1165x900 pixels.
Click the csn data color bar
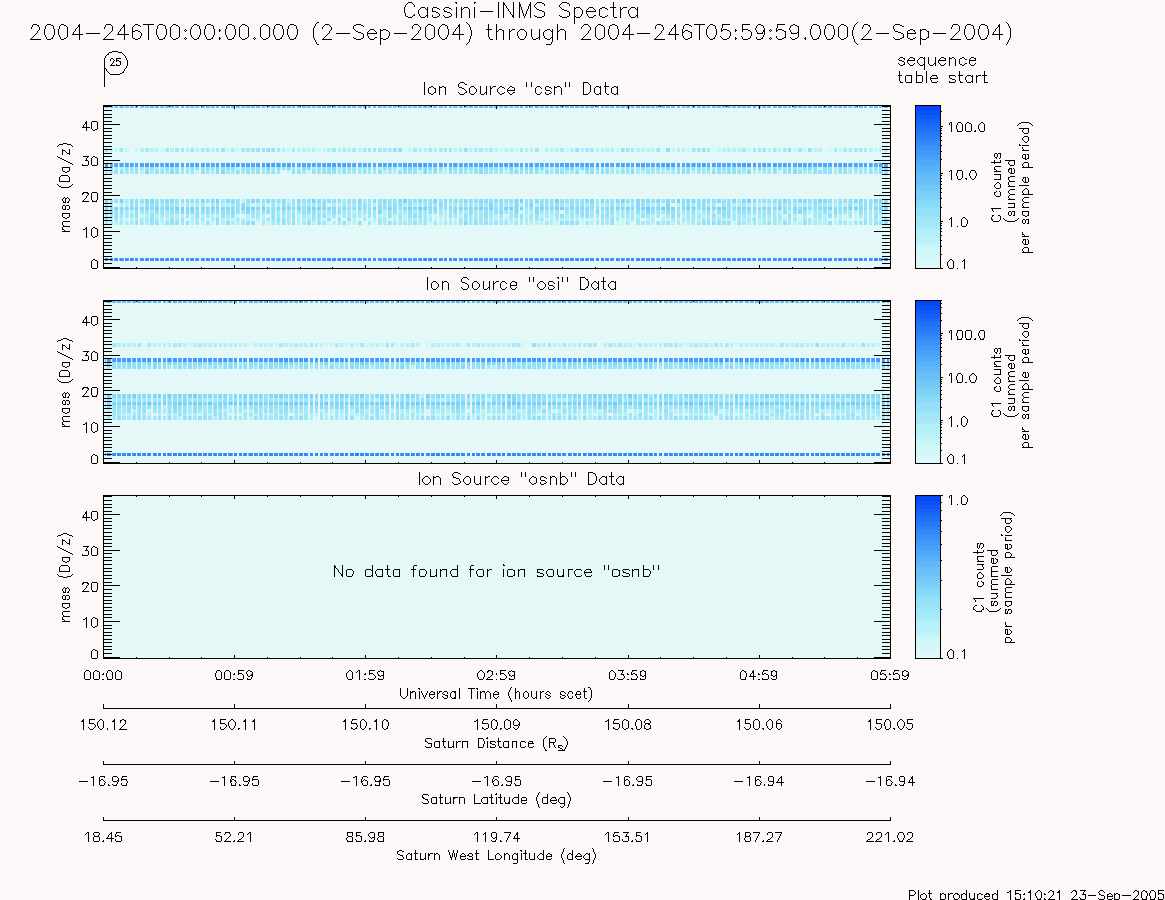click(928, 187)
